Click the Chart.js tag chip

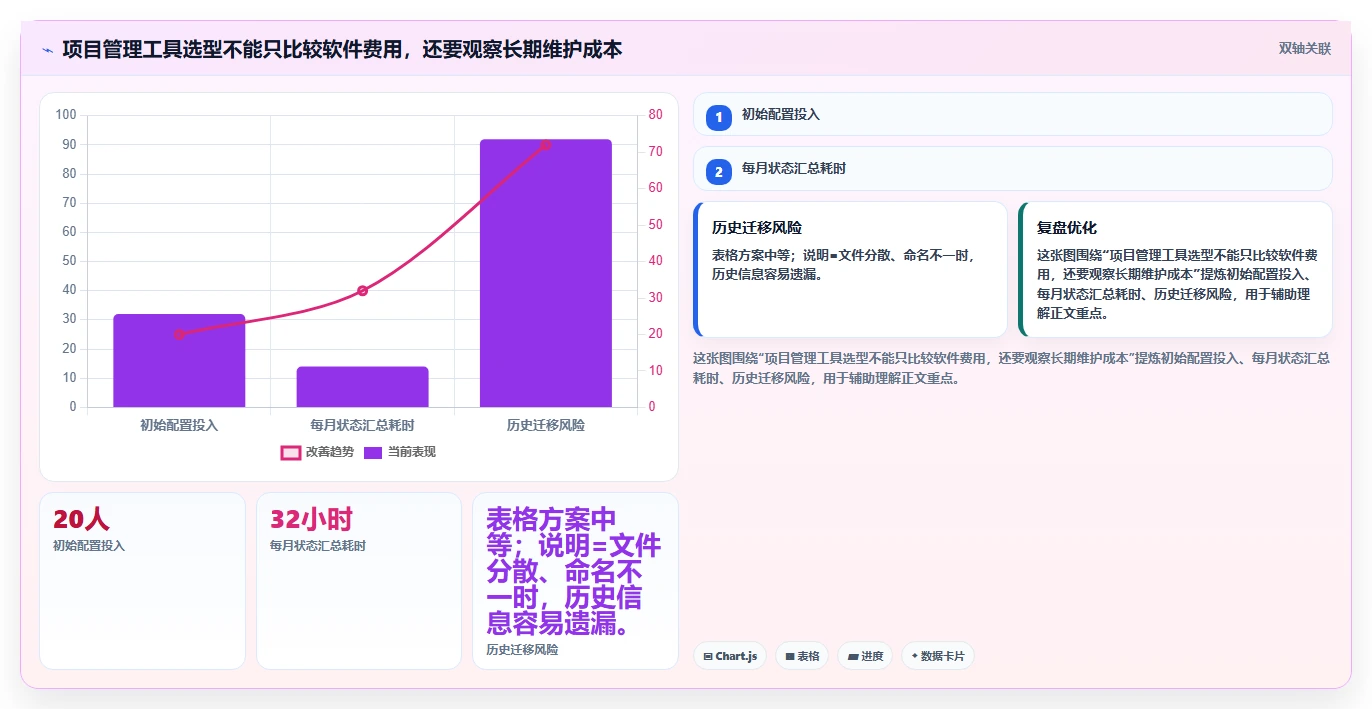730,656
